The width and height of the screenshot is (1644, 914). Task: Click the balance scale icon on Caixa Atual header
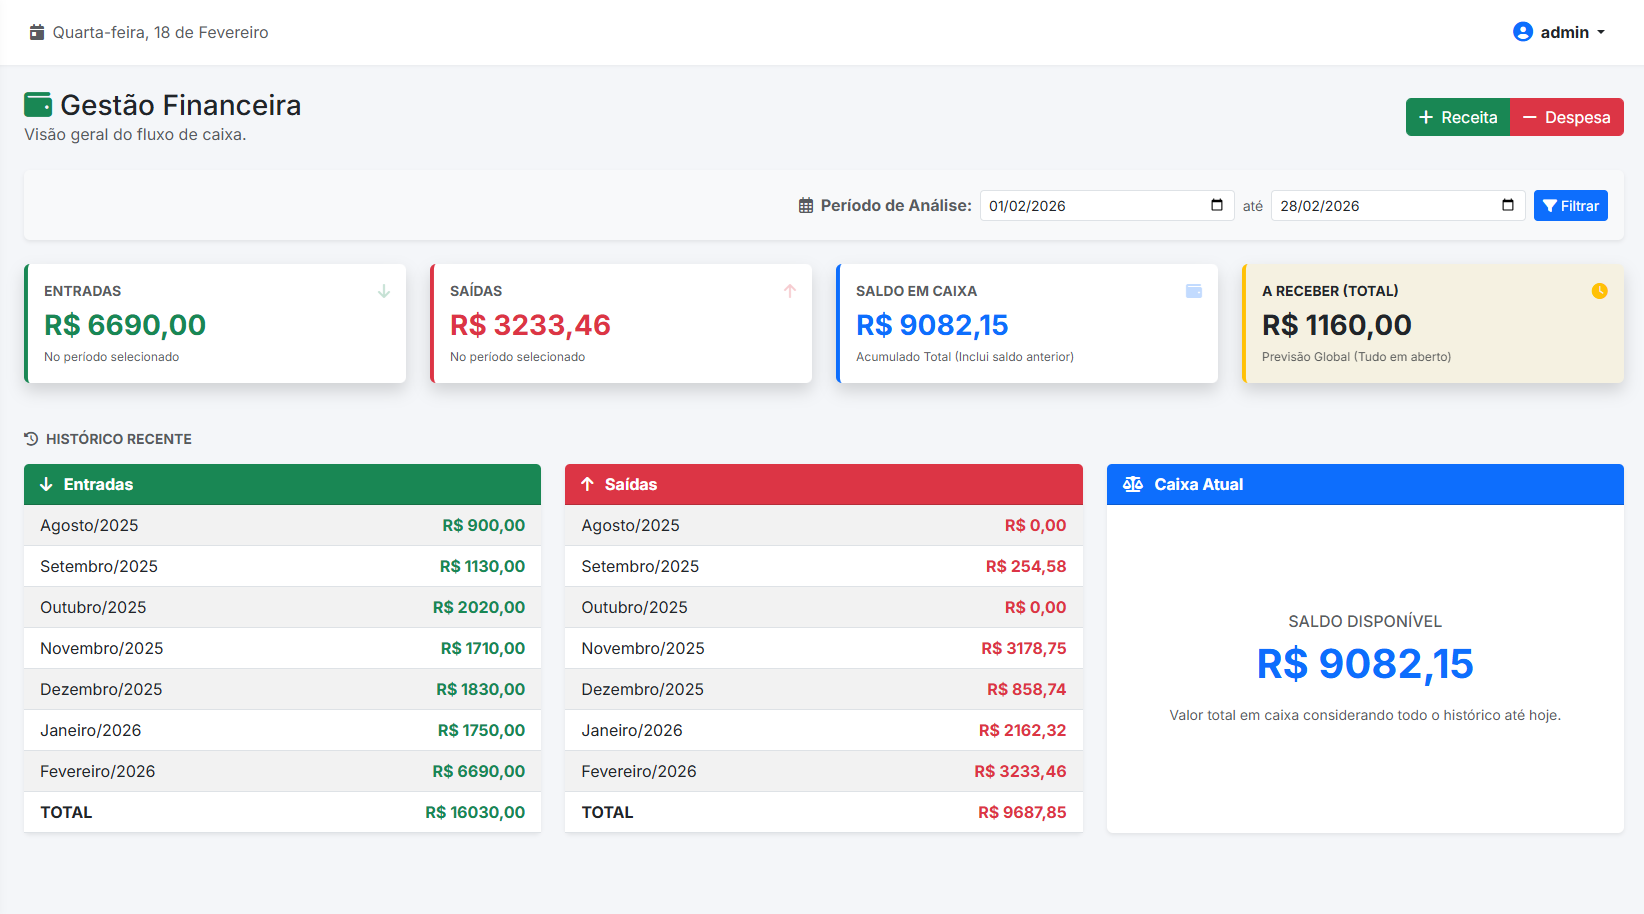point(1133,484)
